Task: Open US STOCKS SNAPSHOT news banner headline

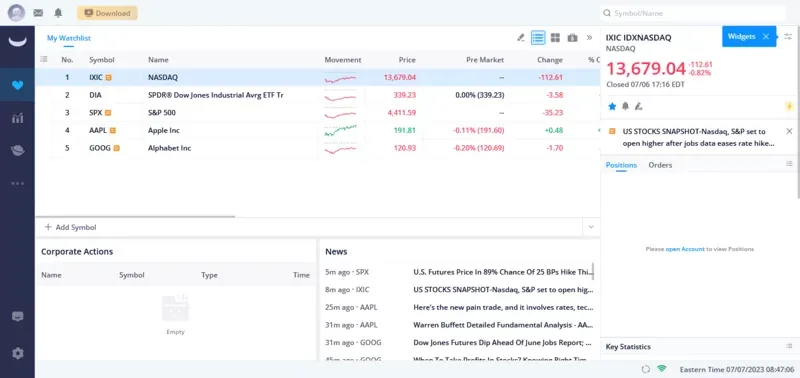Action: (x=698, y=138)
